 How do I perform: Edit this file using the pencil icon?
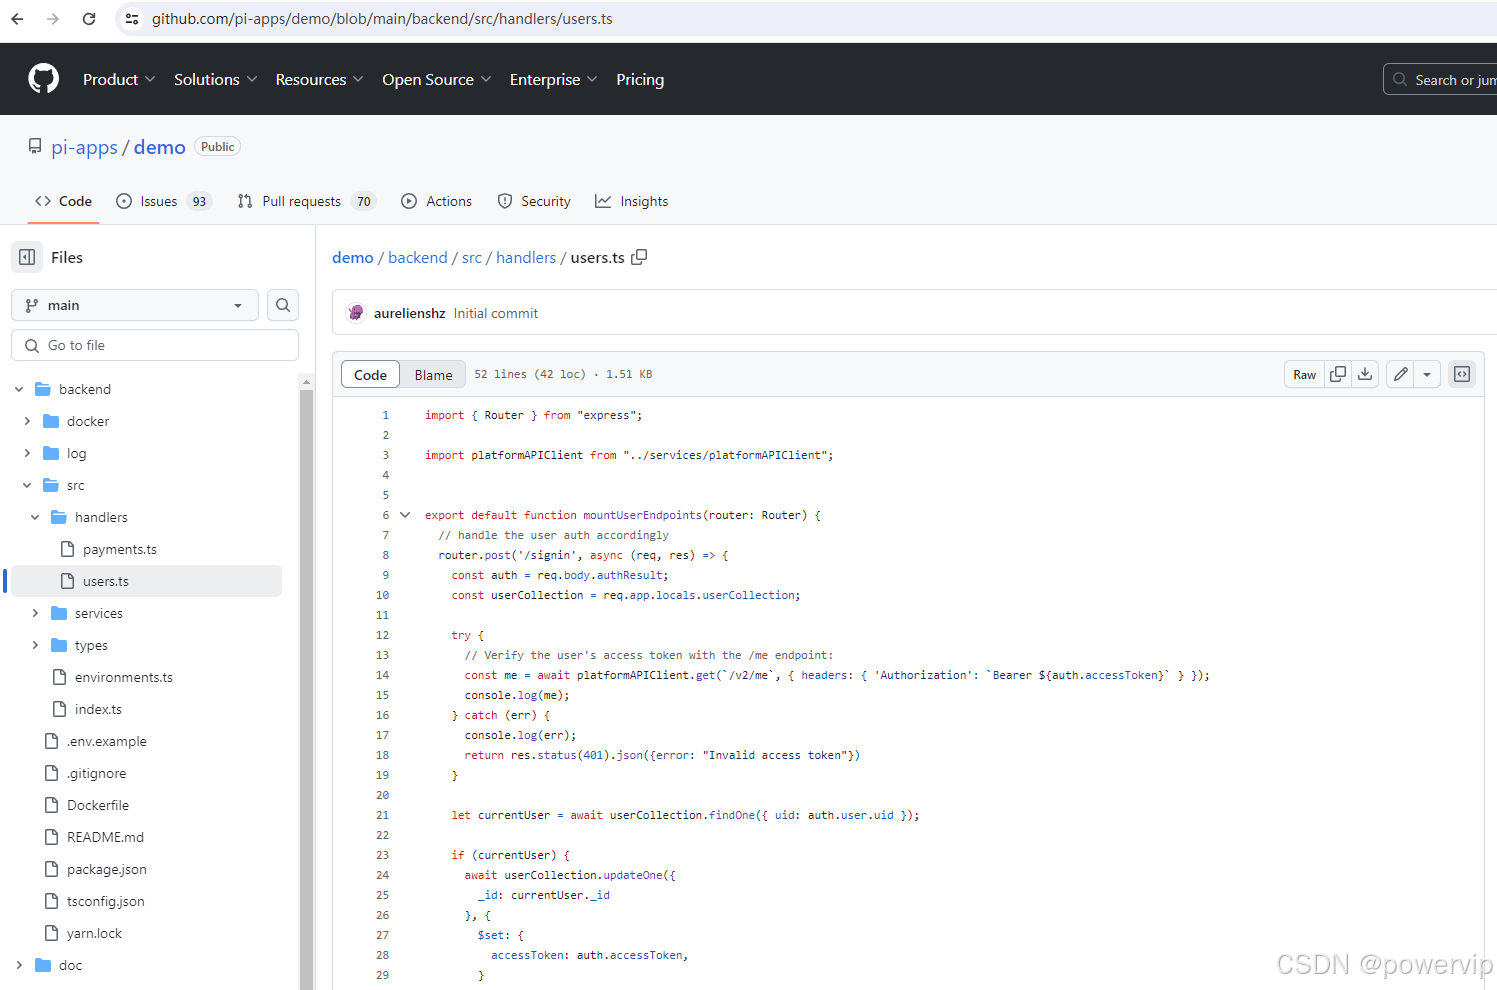click(1401, 374)
